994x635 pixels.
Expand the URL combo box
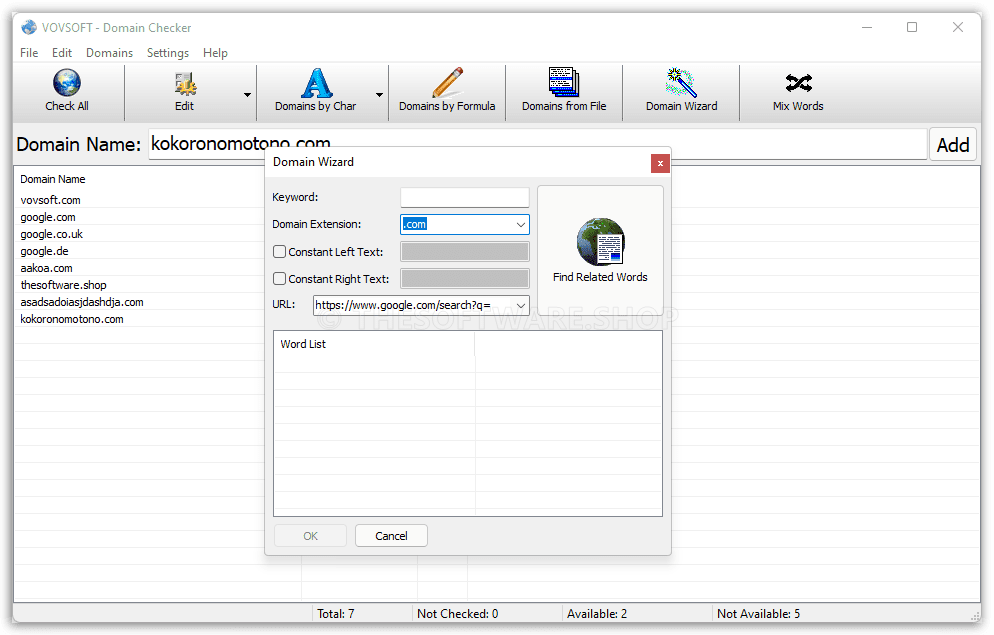click(x=520, y=305)
